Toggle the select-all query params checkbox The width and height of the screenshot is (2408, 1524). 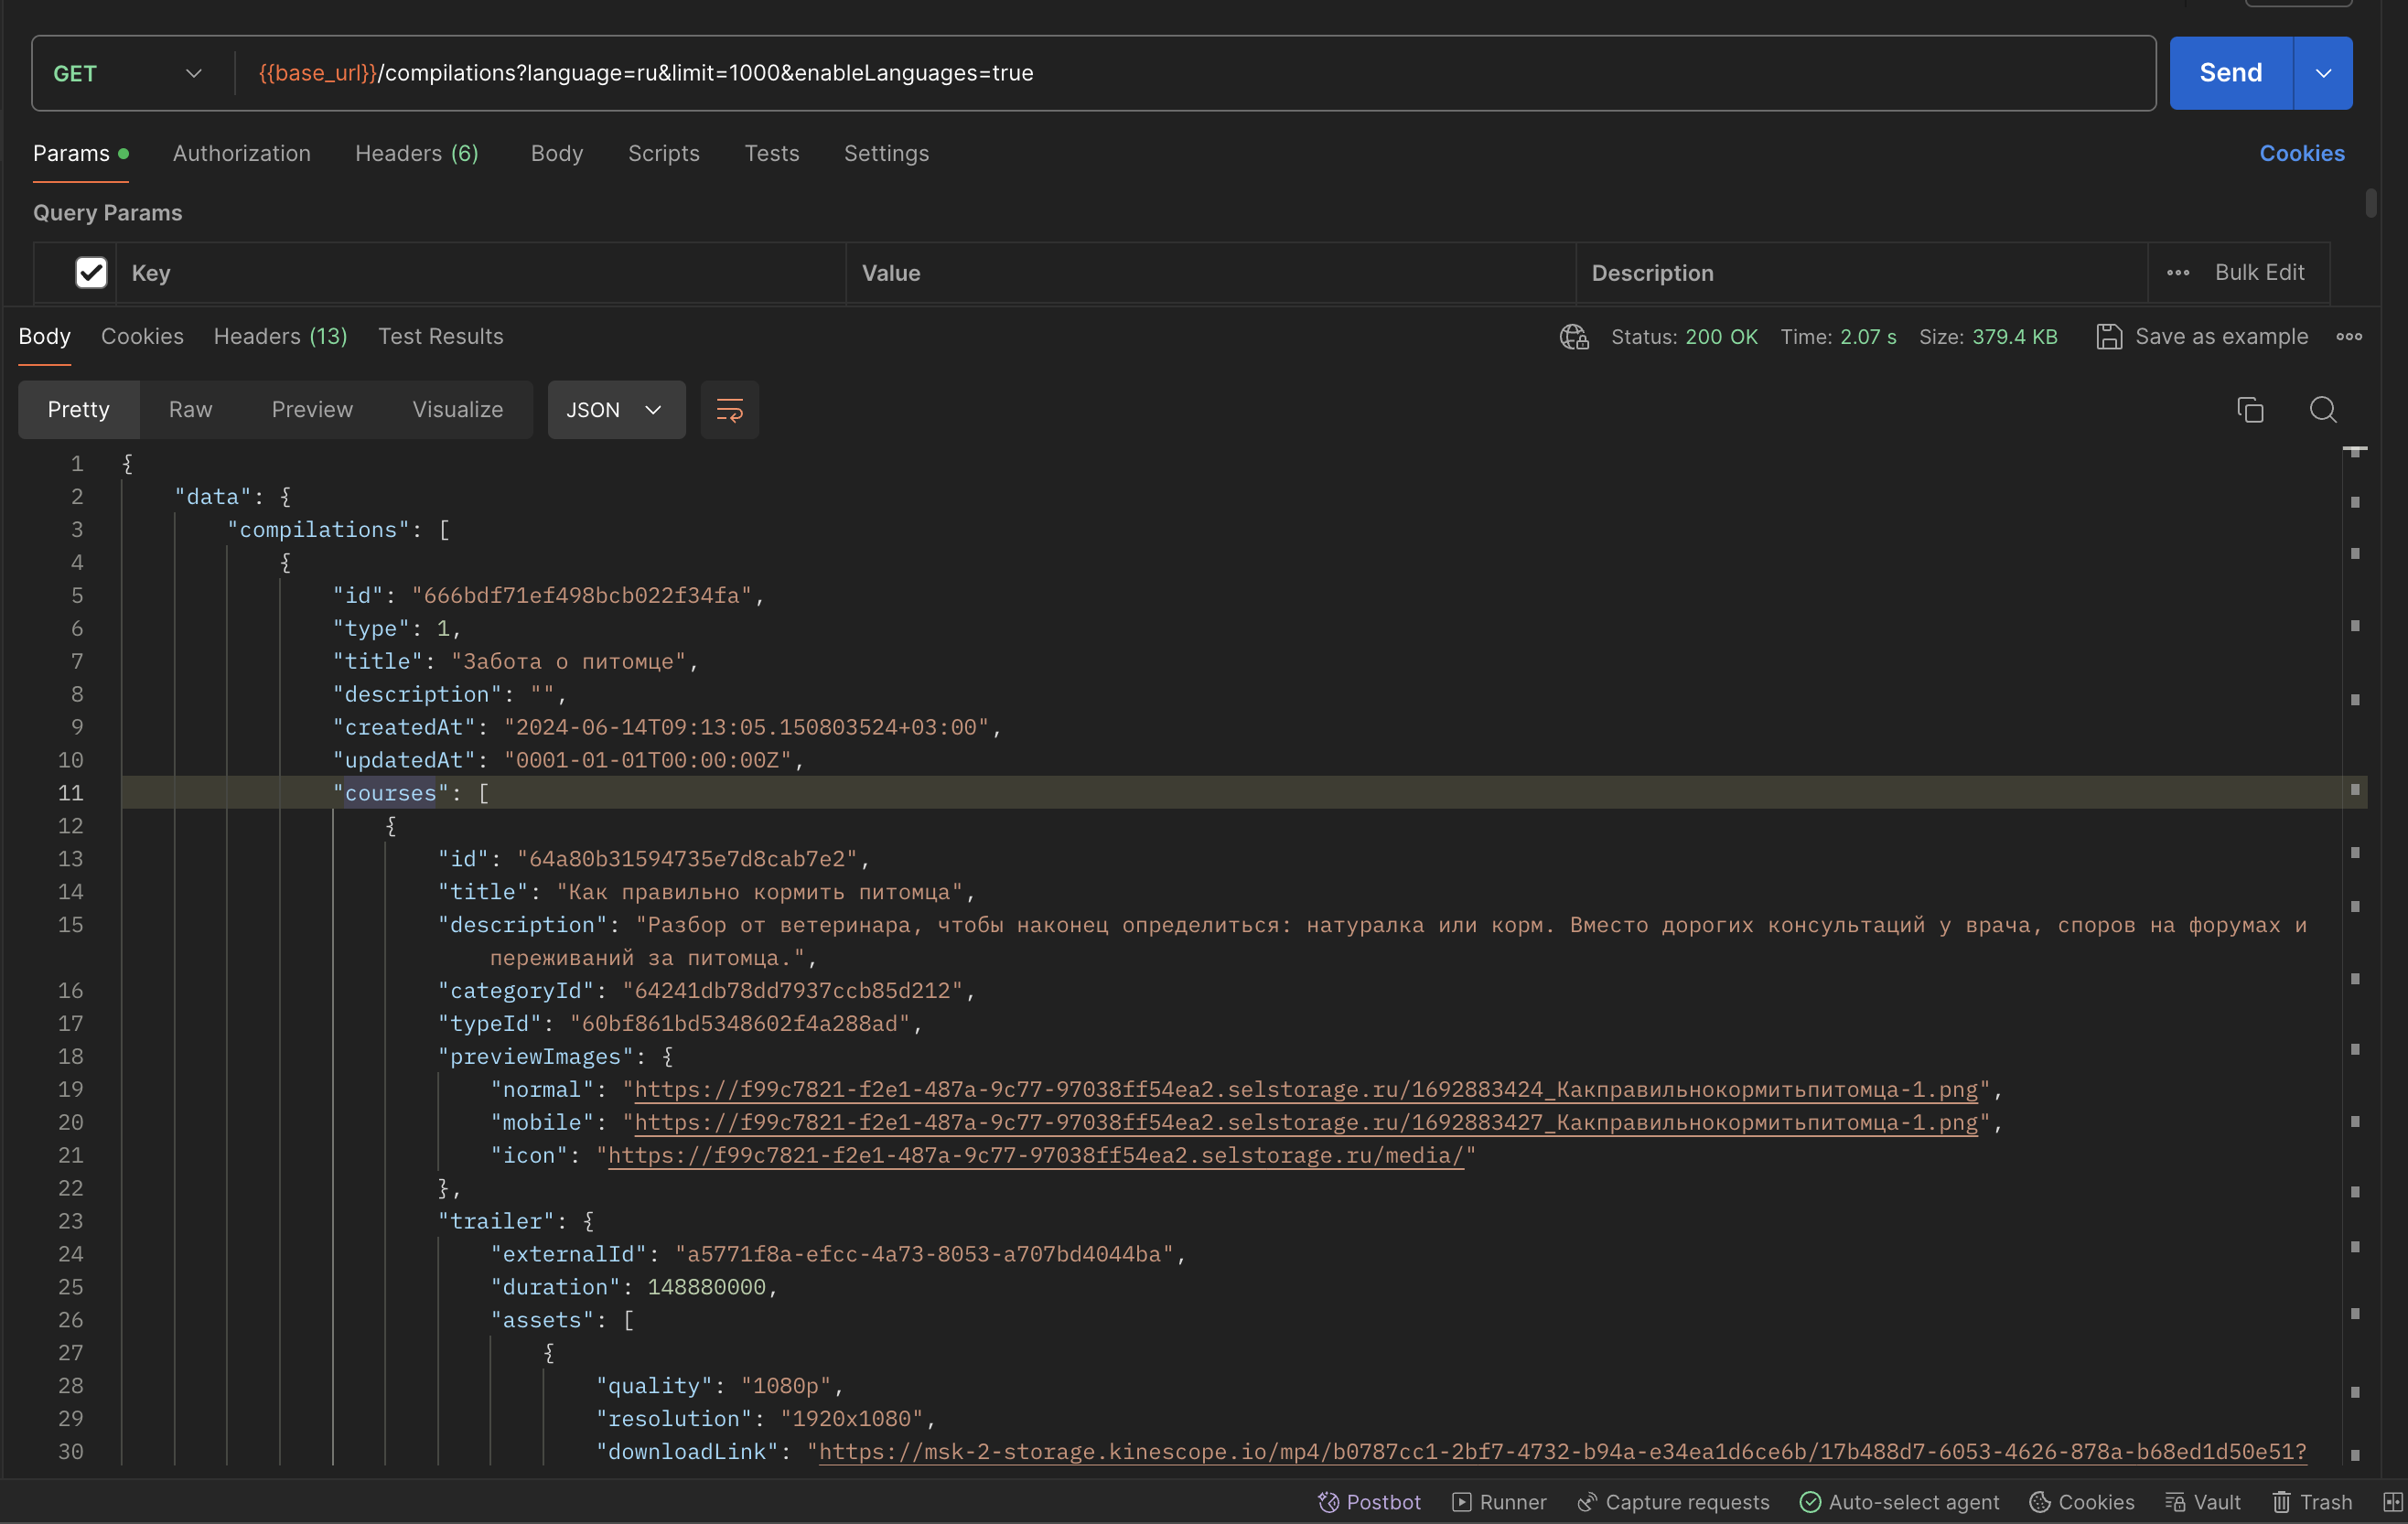[91, 273]
